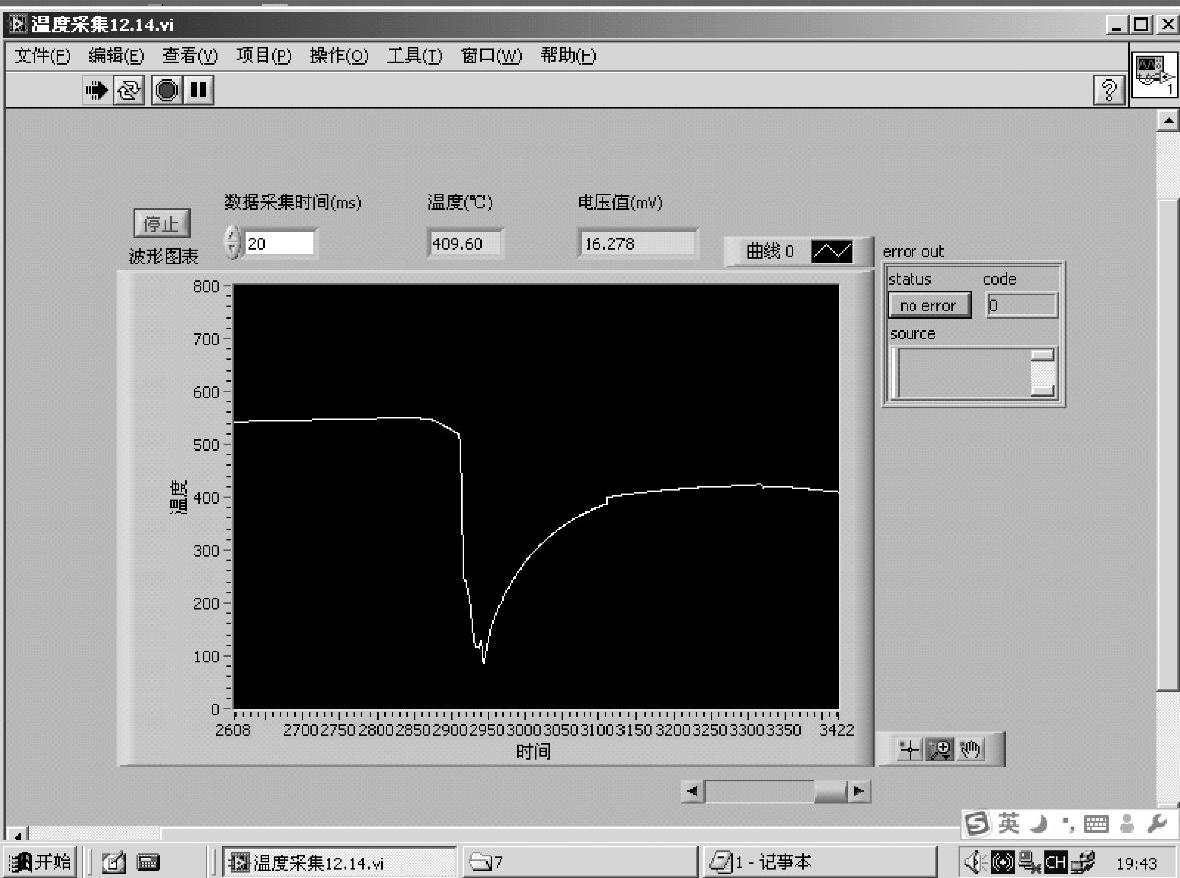Click the 停止 stop button
This screenshot has height=878, width=1180.
161,224
